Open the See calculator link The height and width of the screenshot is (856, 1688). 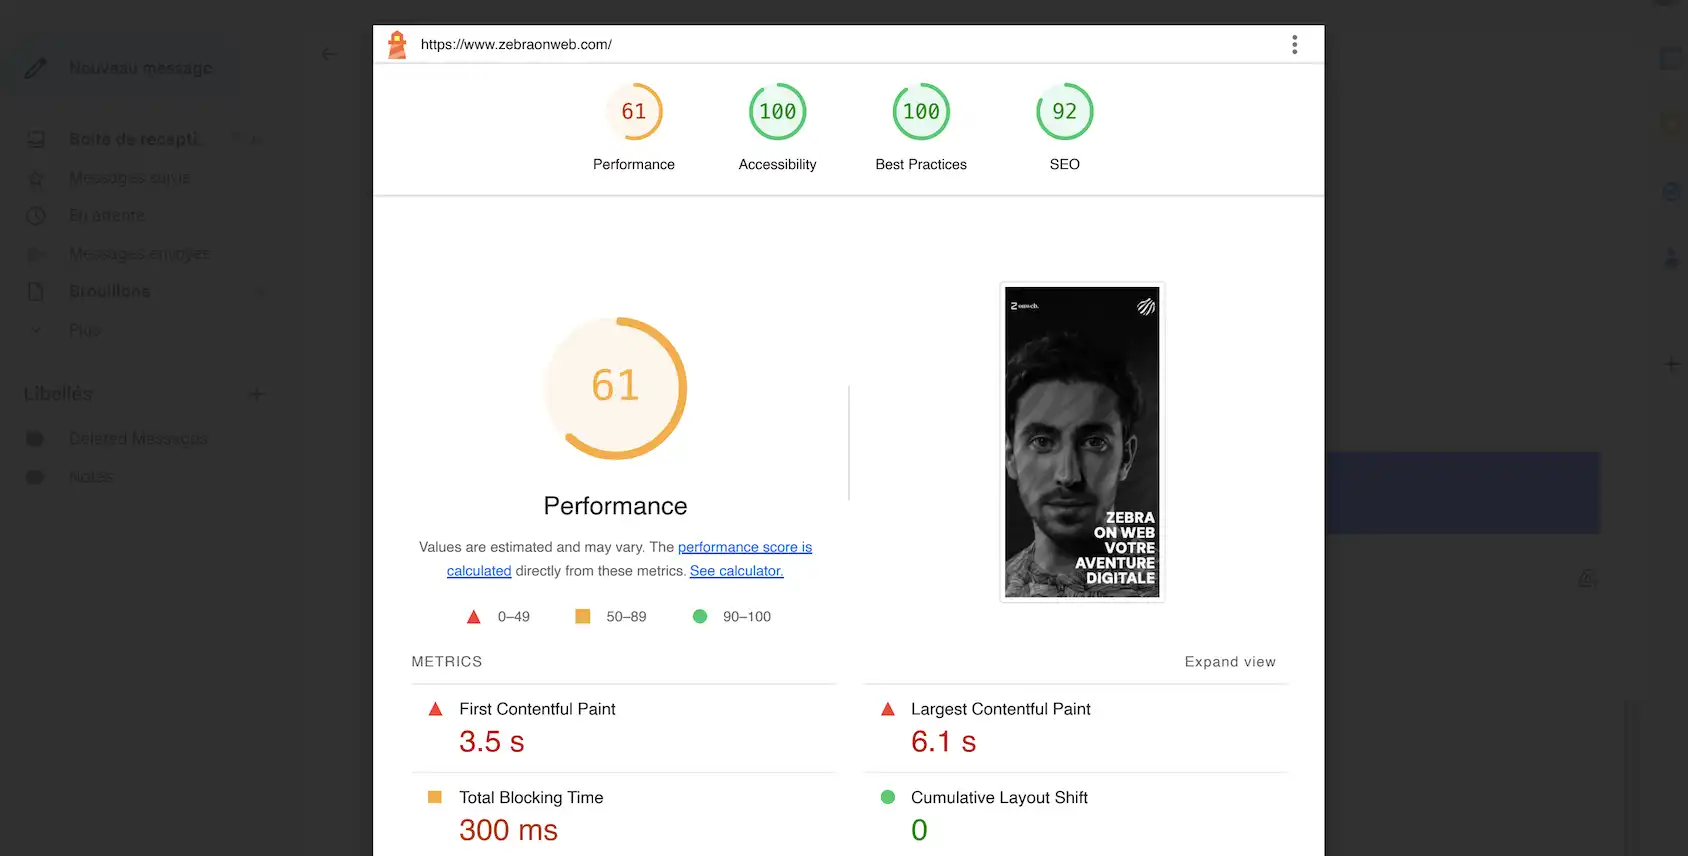[737, 571]
